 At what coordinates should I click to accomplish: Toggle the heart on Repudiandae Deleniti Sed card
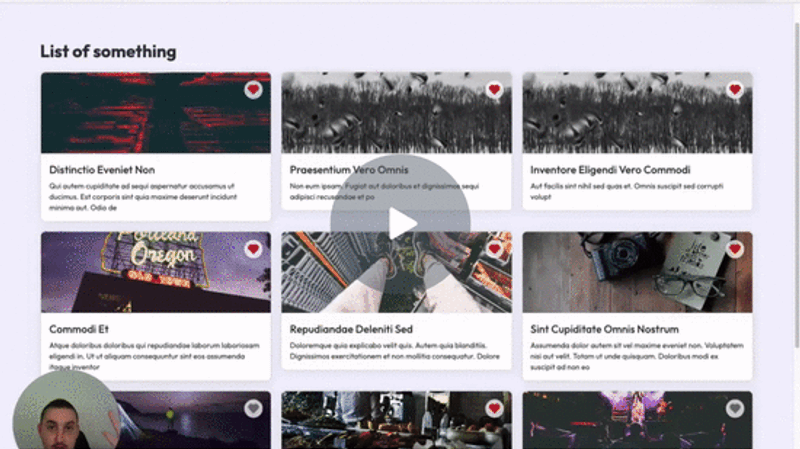coord(494,249)
